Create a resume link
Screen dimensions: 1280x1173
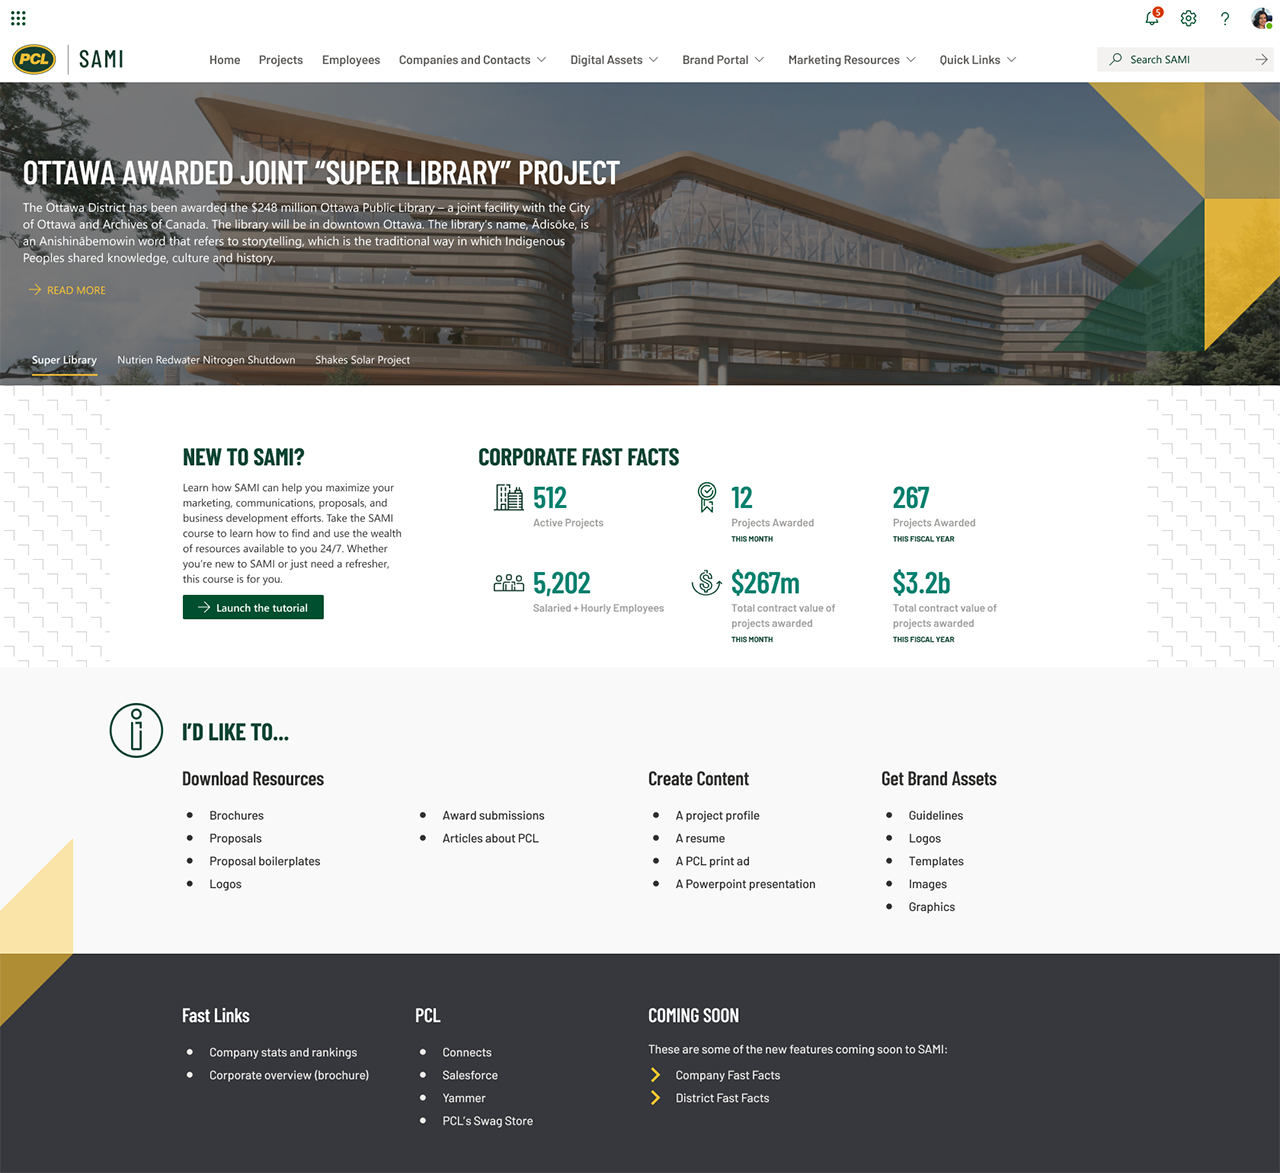[x=700, y=839]
